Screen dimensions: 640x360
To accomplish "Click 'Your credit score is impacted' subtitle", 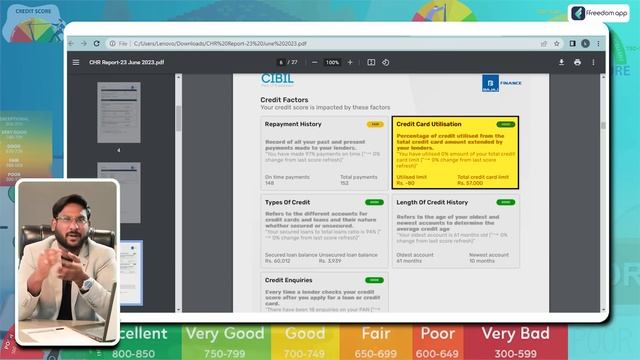I will point(325,107).
